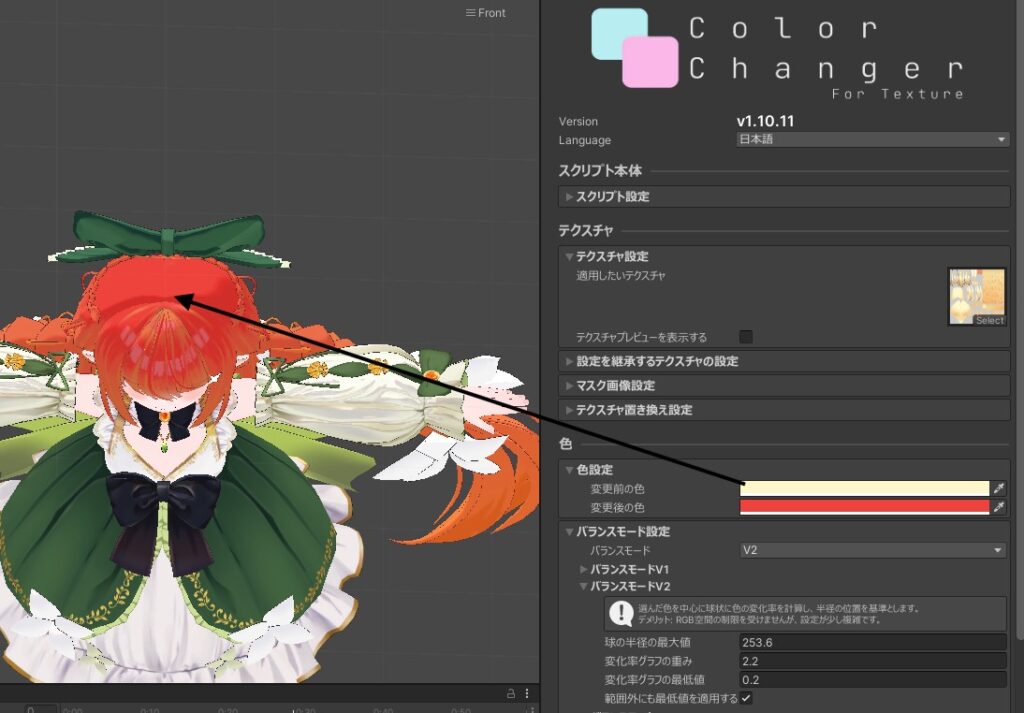Viewport: 1024px width, 713px height.
Task: Click the Front view hamburger icon
Action: [470, 13]
